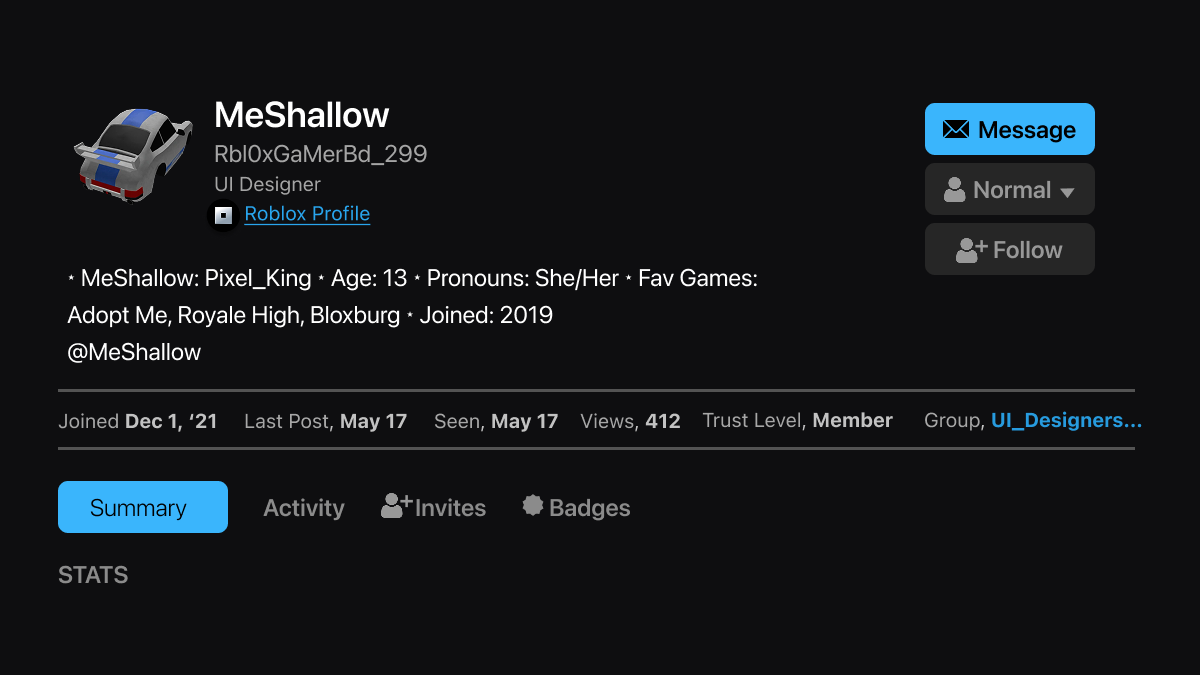Screen dimensions: 1200x675
Task: Open the Badges tab
Action: click(x=589, y=507)
